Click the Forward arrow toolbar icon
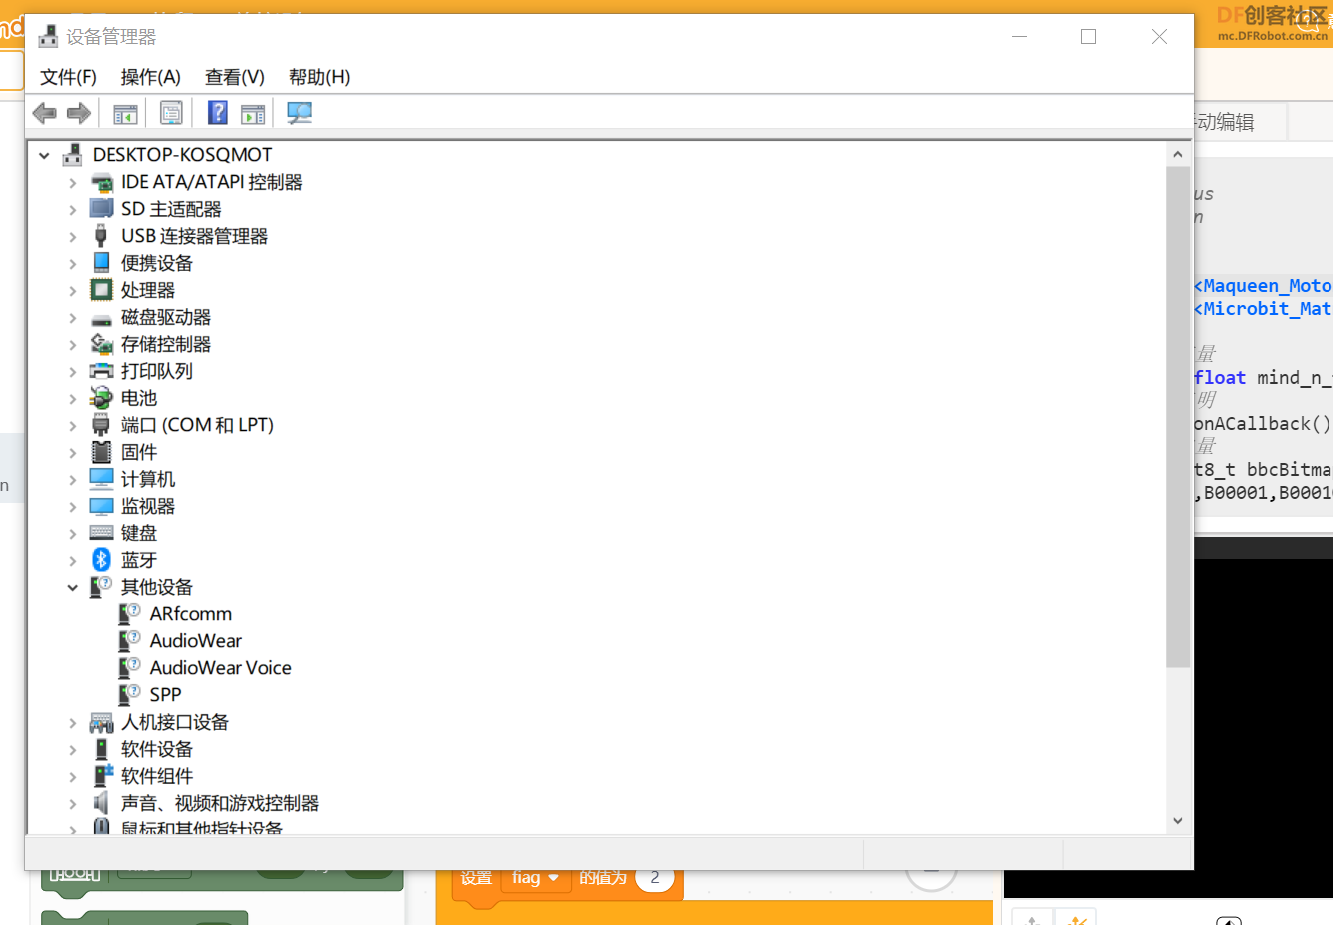Image resolution: width=1333 pixels, height=925 pixels. tap(79, 113)
